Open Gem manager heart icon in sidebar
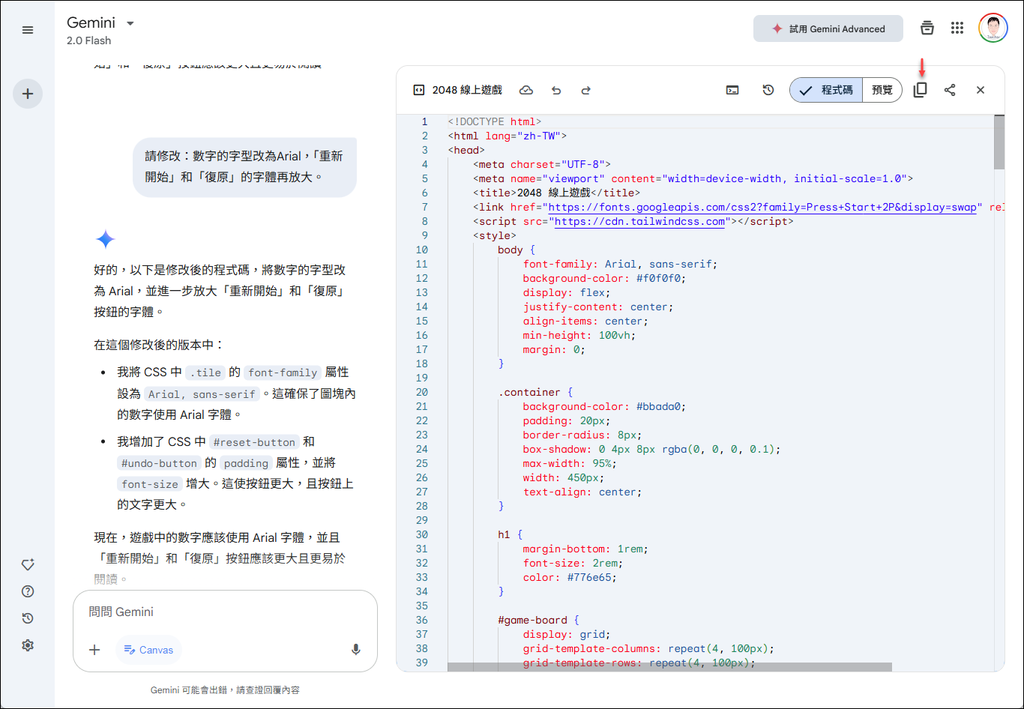 point(27,565)
